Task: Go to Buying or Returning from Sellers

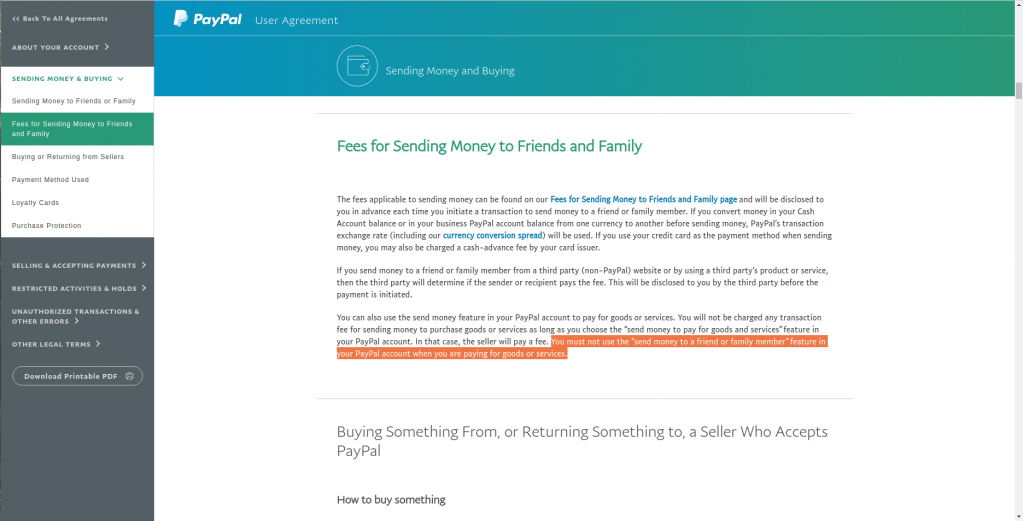Action: click(x=77, y=156)
